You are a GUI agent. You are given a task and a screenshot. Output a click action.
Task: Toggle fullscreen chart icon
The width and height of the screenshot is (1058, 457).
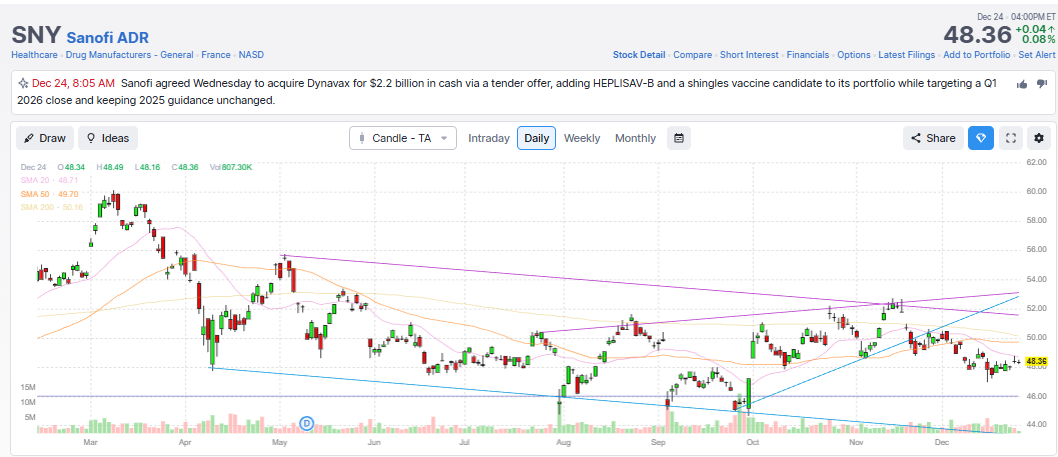[1011, 138]
